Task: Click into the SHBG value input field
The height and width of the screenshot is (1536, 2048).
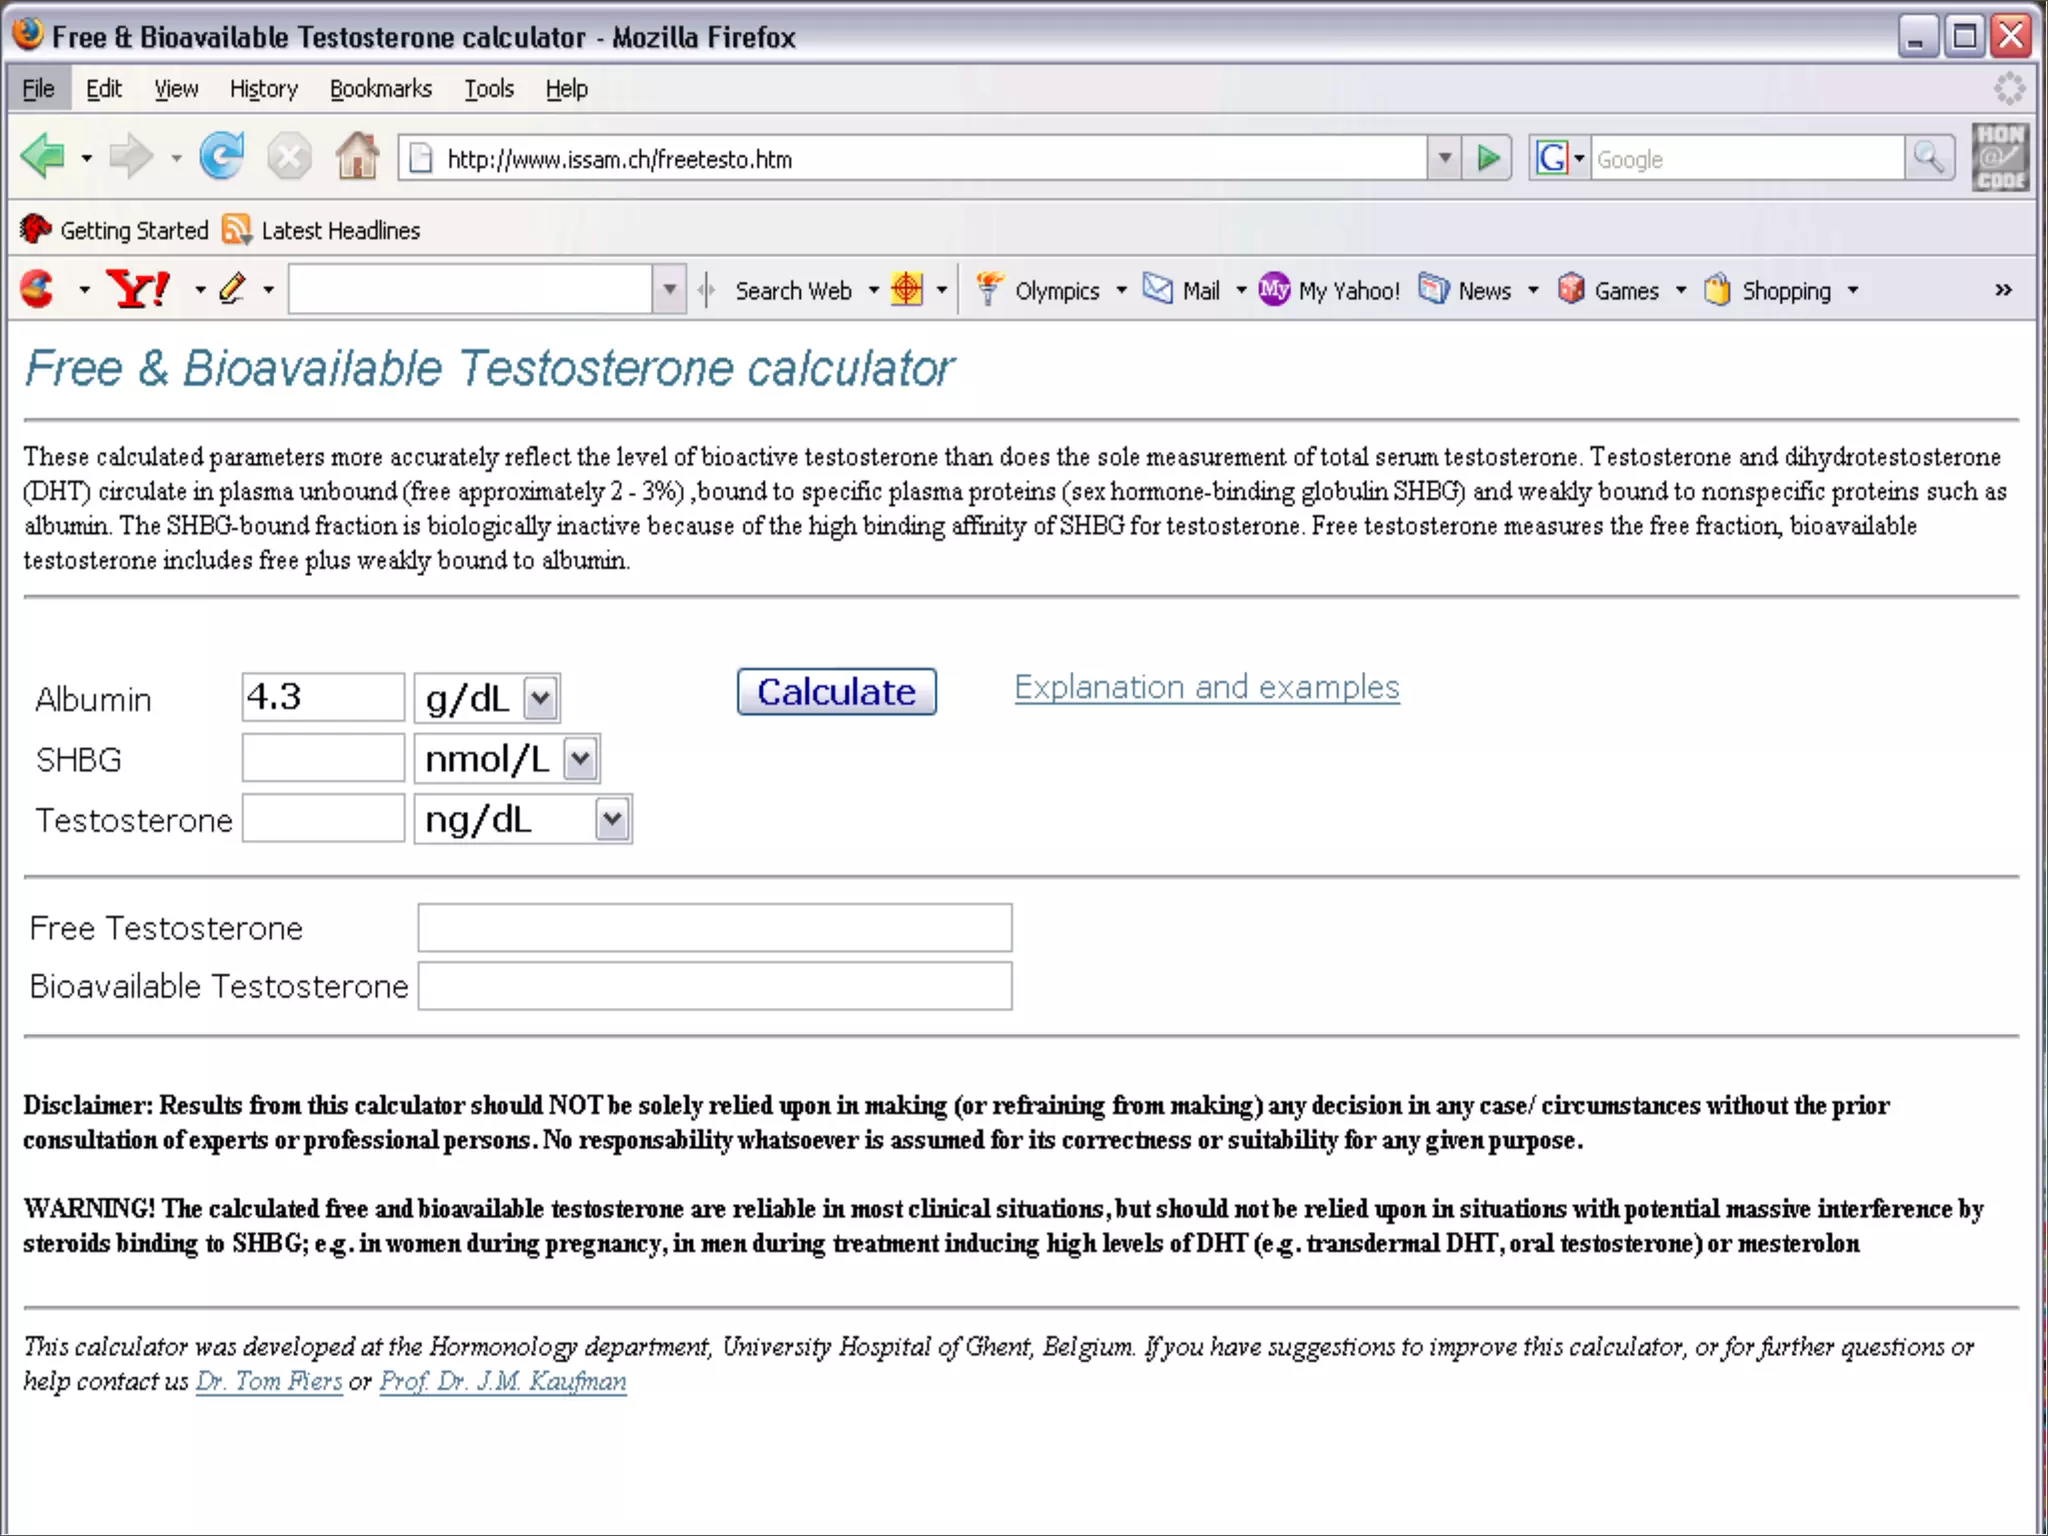Action: [323, 759]
